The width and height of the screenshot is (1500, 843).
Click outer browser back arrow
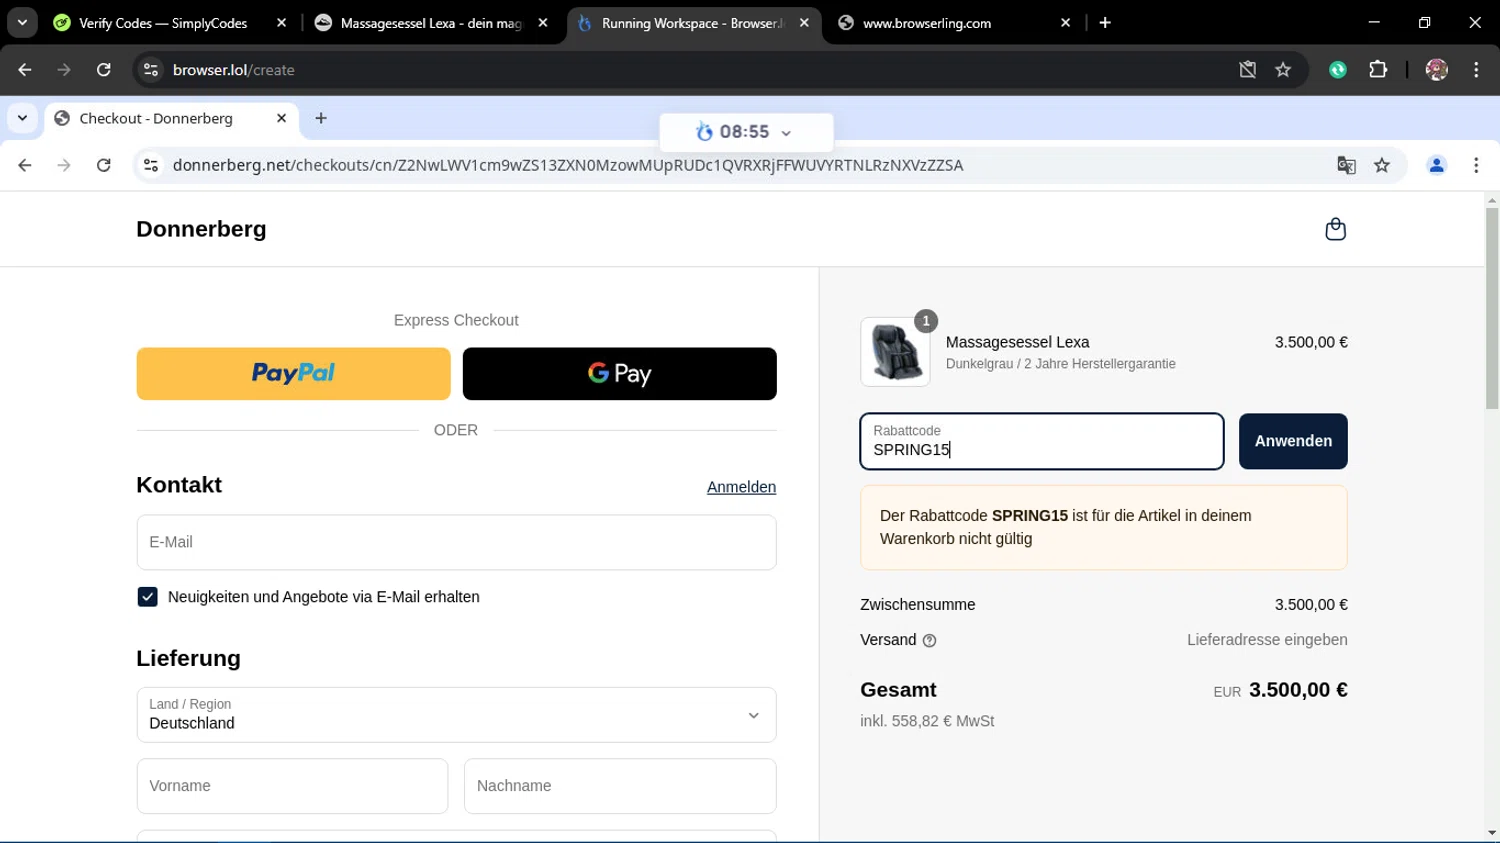25,70
